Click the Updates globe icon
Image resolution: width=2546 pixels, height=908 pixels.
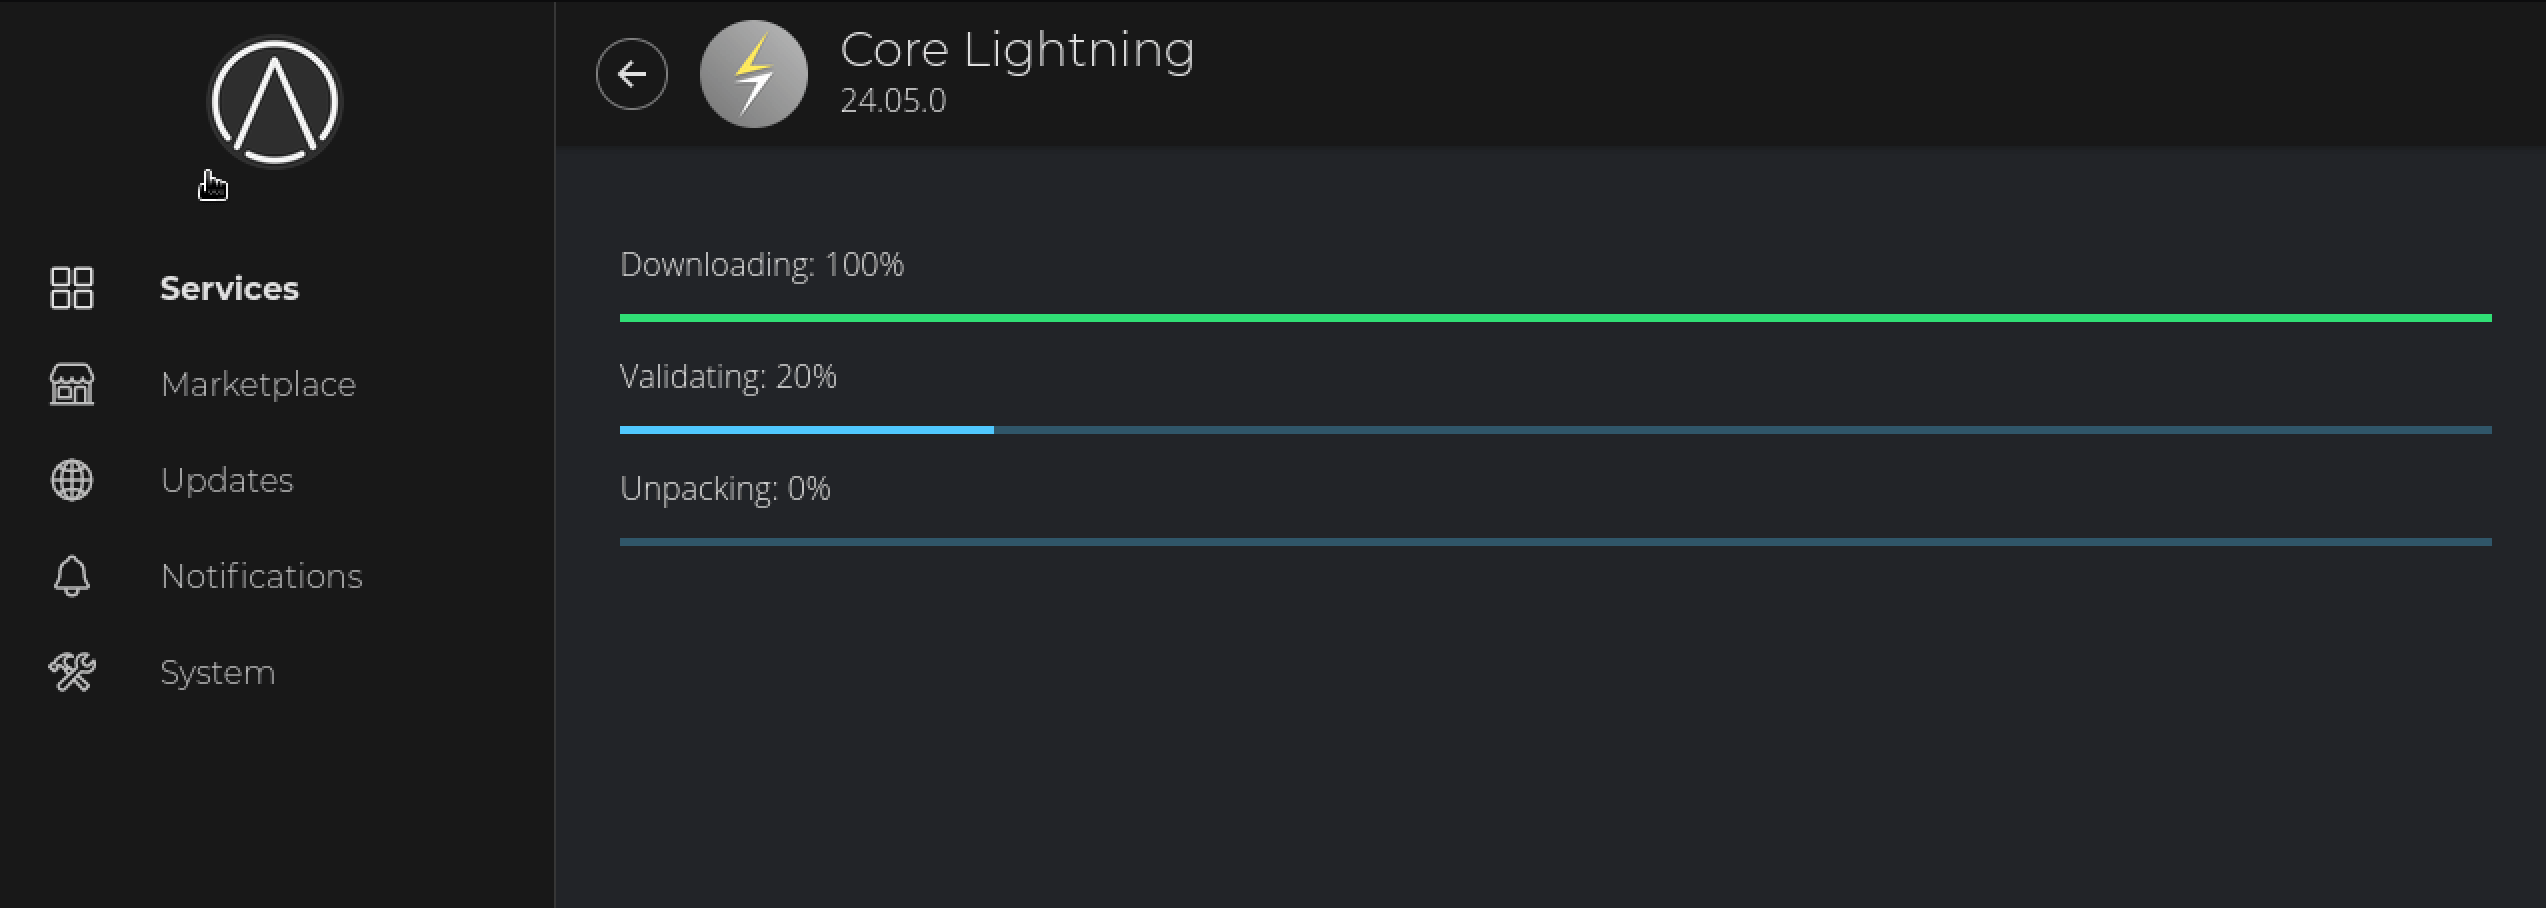(x=72, y=480)
